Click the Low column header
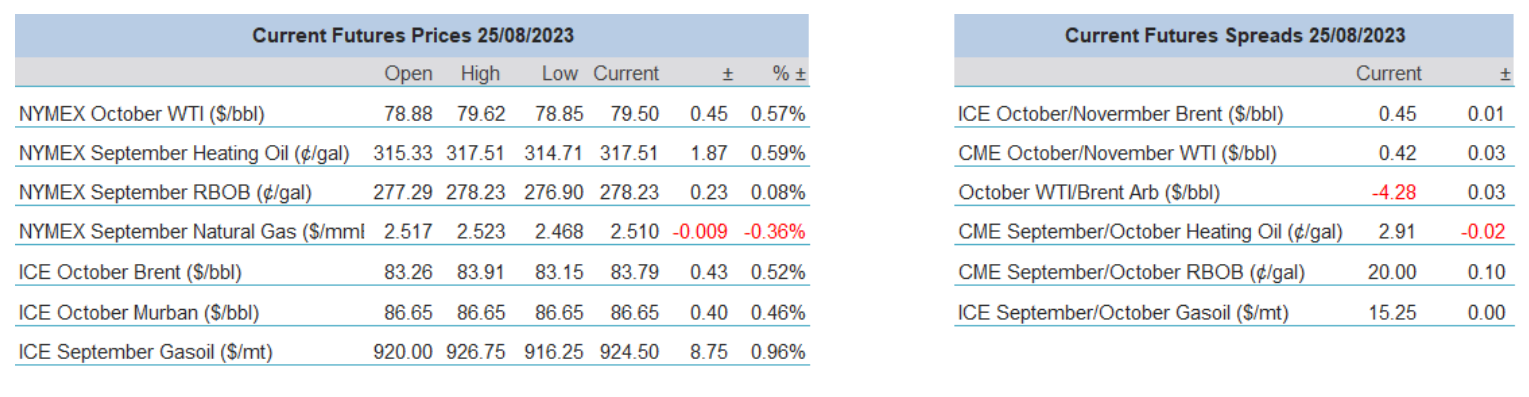Screen dimensions: 1529x397 (x=563, y=74)
